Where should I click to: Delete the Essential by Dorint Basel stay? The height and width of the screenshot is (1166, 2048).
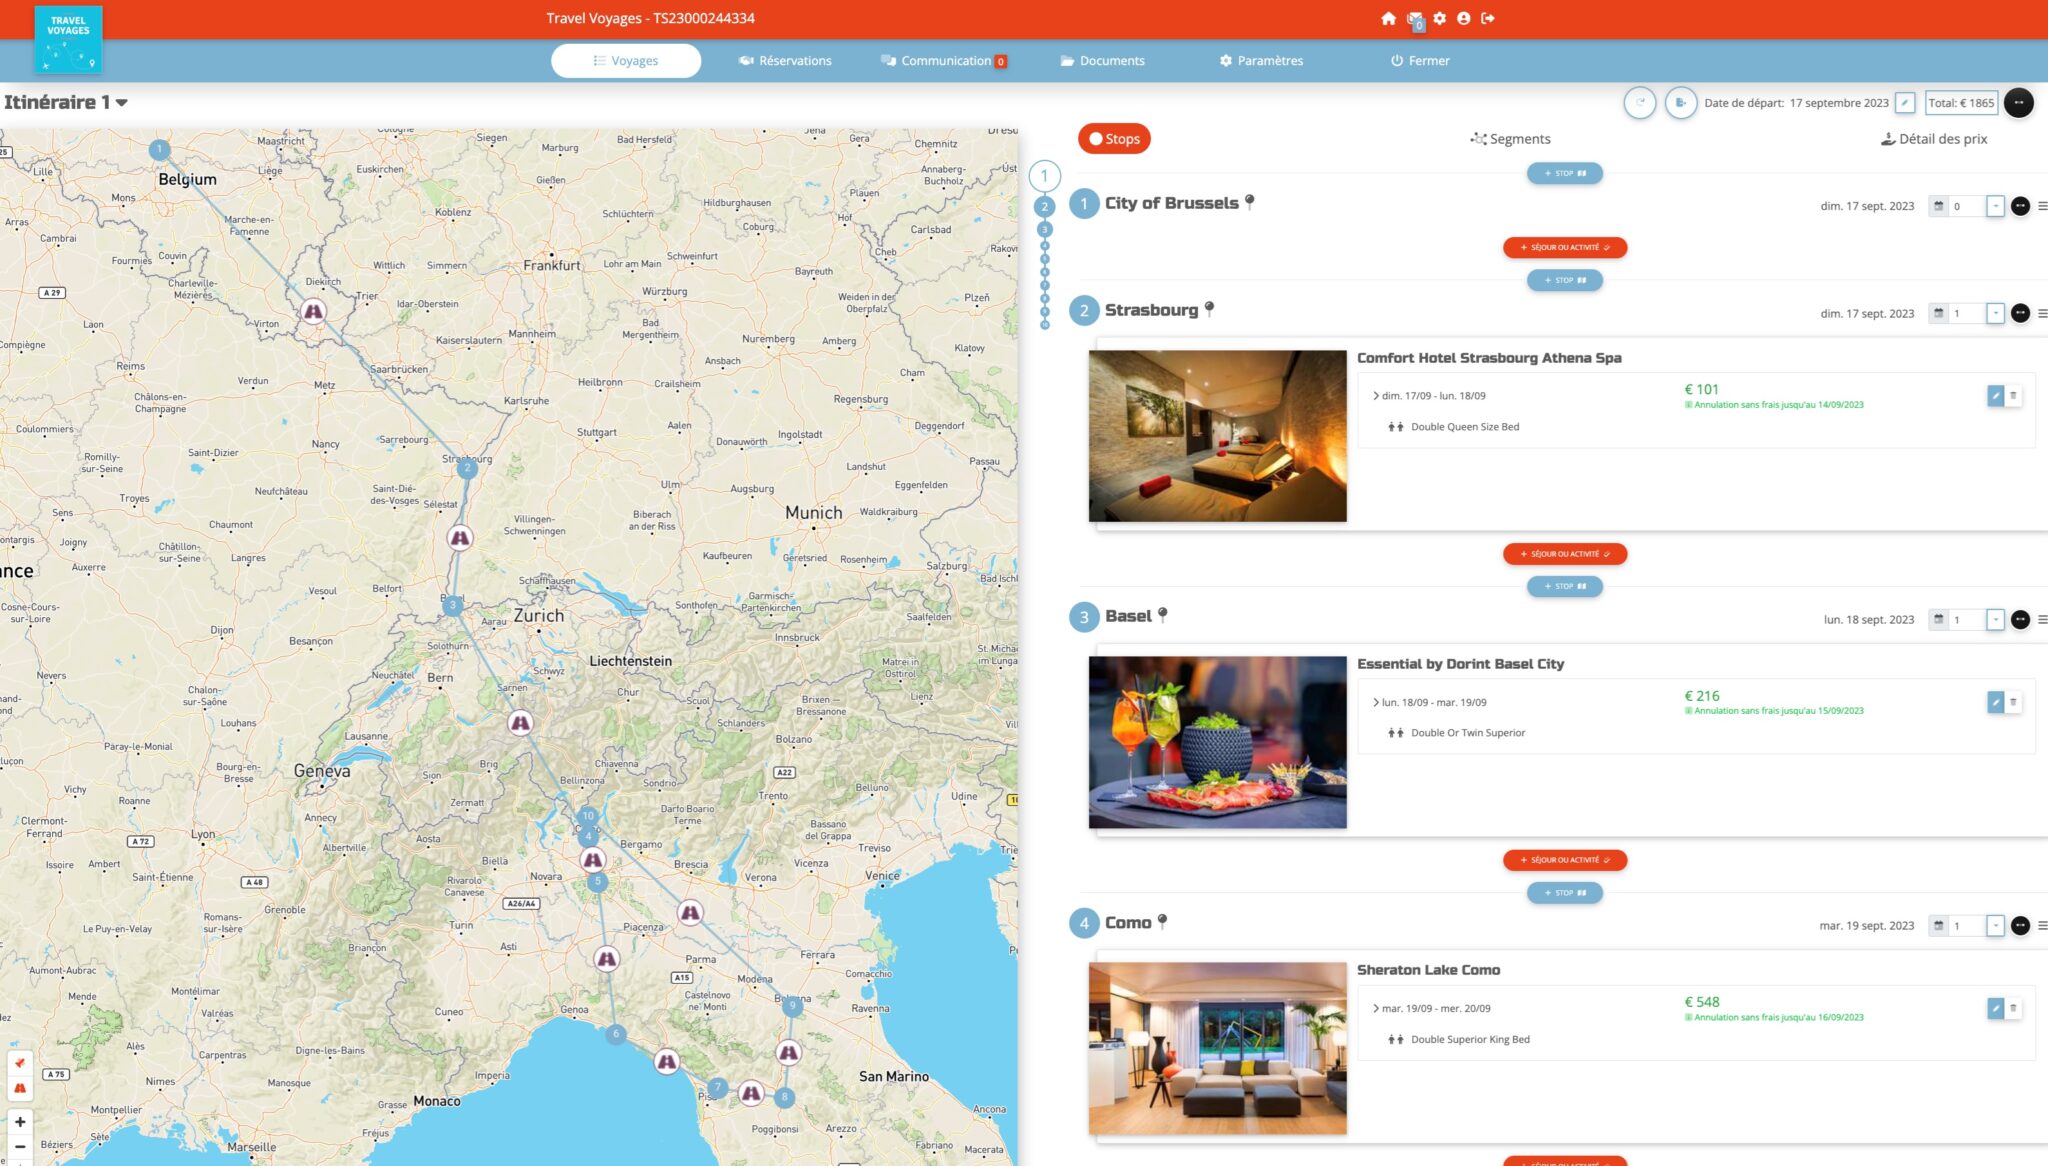coord(2013,702)
